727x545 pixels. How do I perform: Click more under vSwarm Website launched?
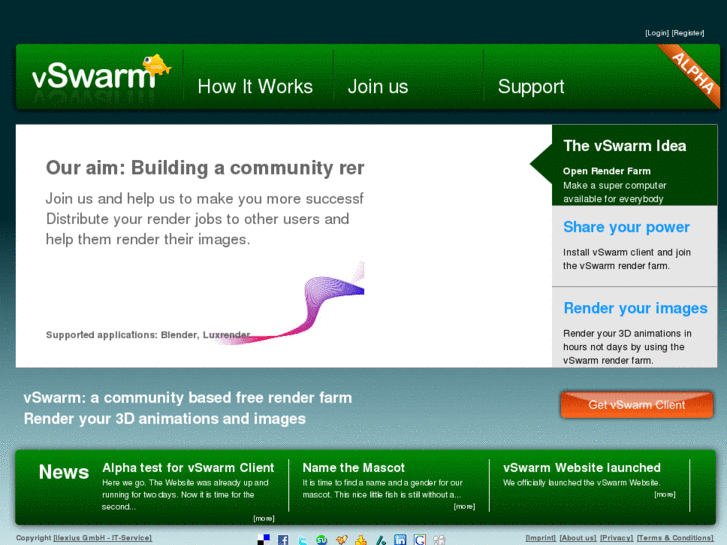pos(665,494)
